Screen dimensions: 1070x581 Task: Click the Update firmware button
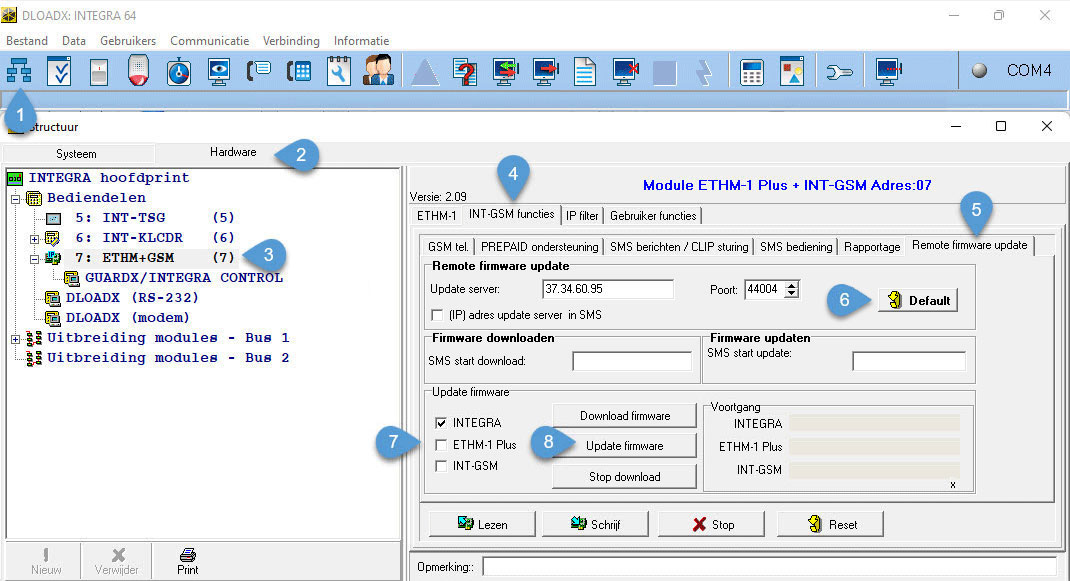(x=624, y=446)
